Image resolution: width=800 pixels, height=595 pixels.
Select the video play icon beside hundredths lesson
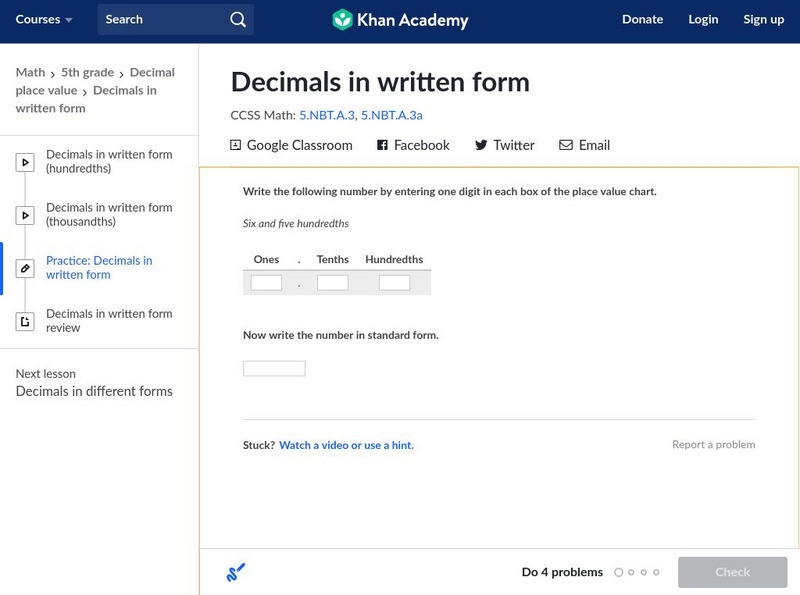pyautogui.click(x=25, y=161)
